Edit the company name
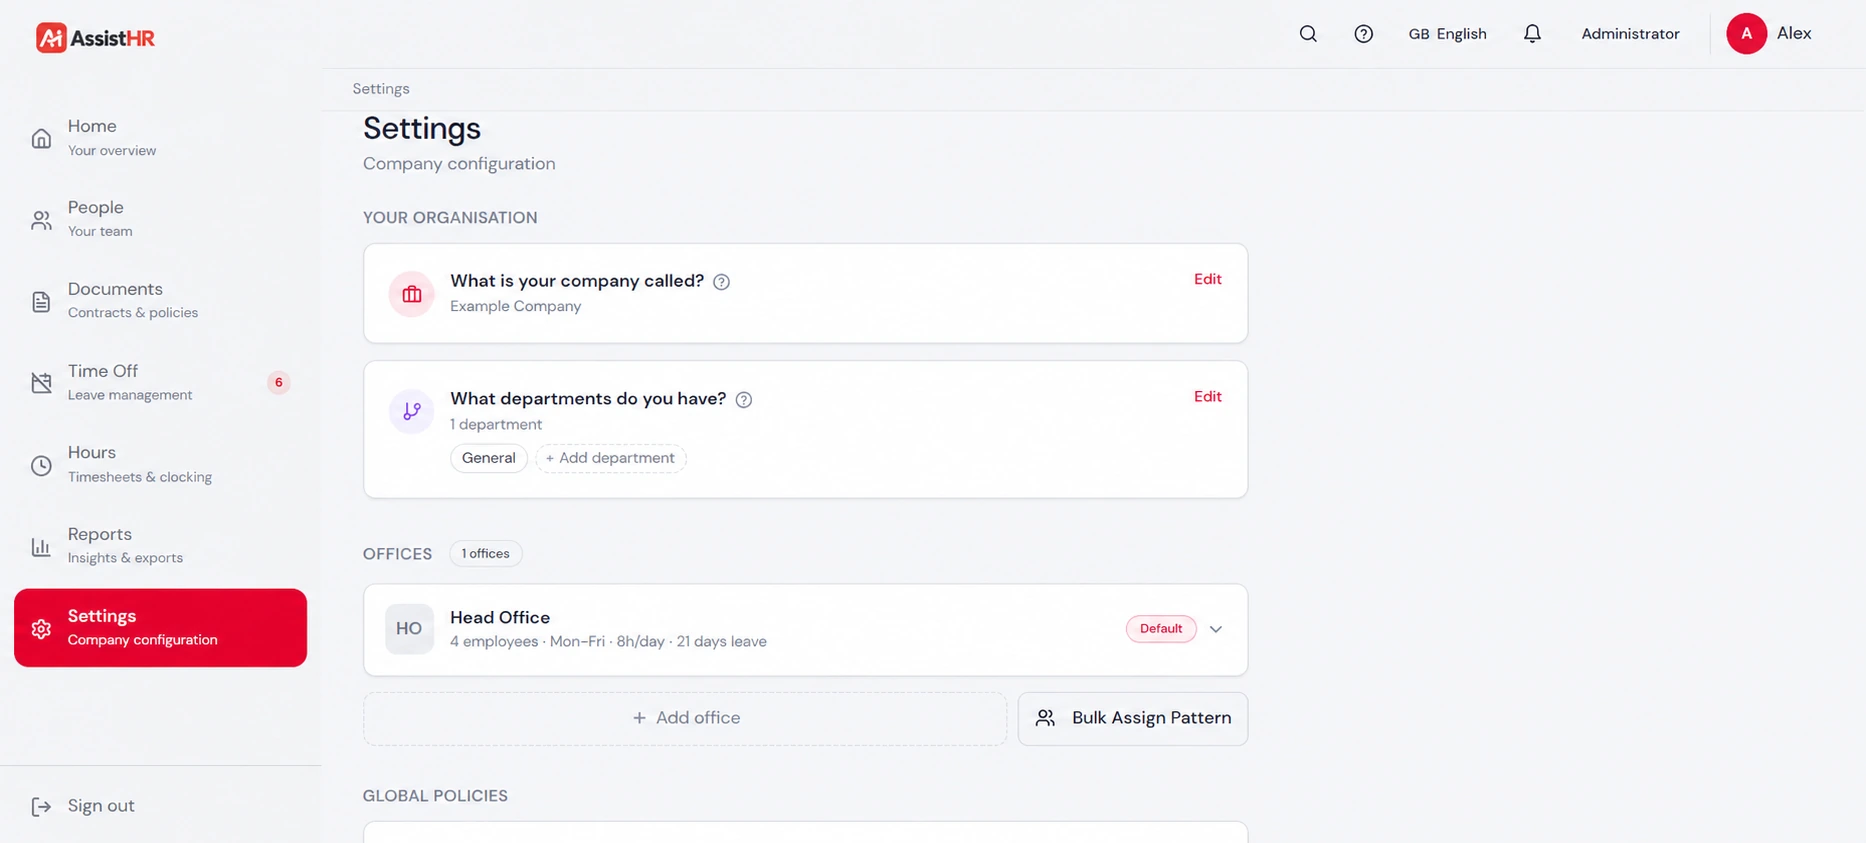1866x843 pixels. click(x=1207, y=279)
